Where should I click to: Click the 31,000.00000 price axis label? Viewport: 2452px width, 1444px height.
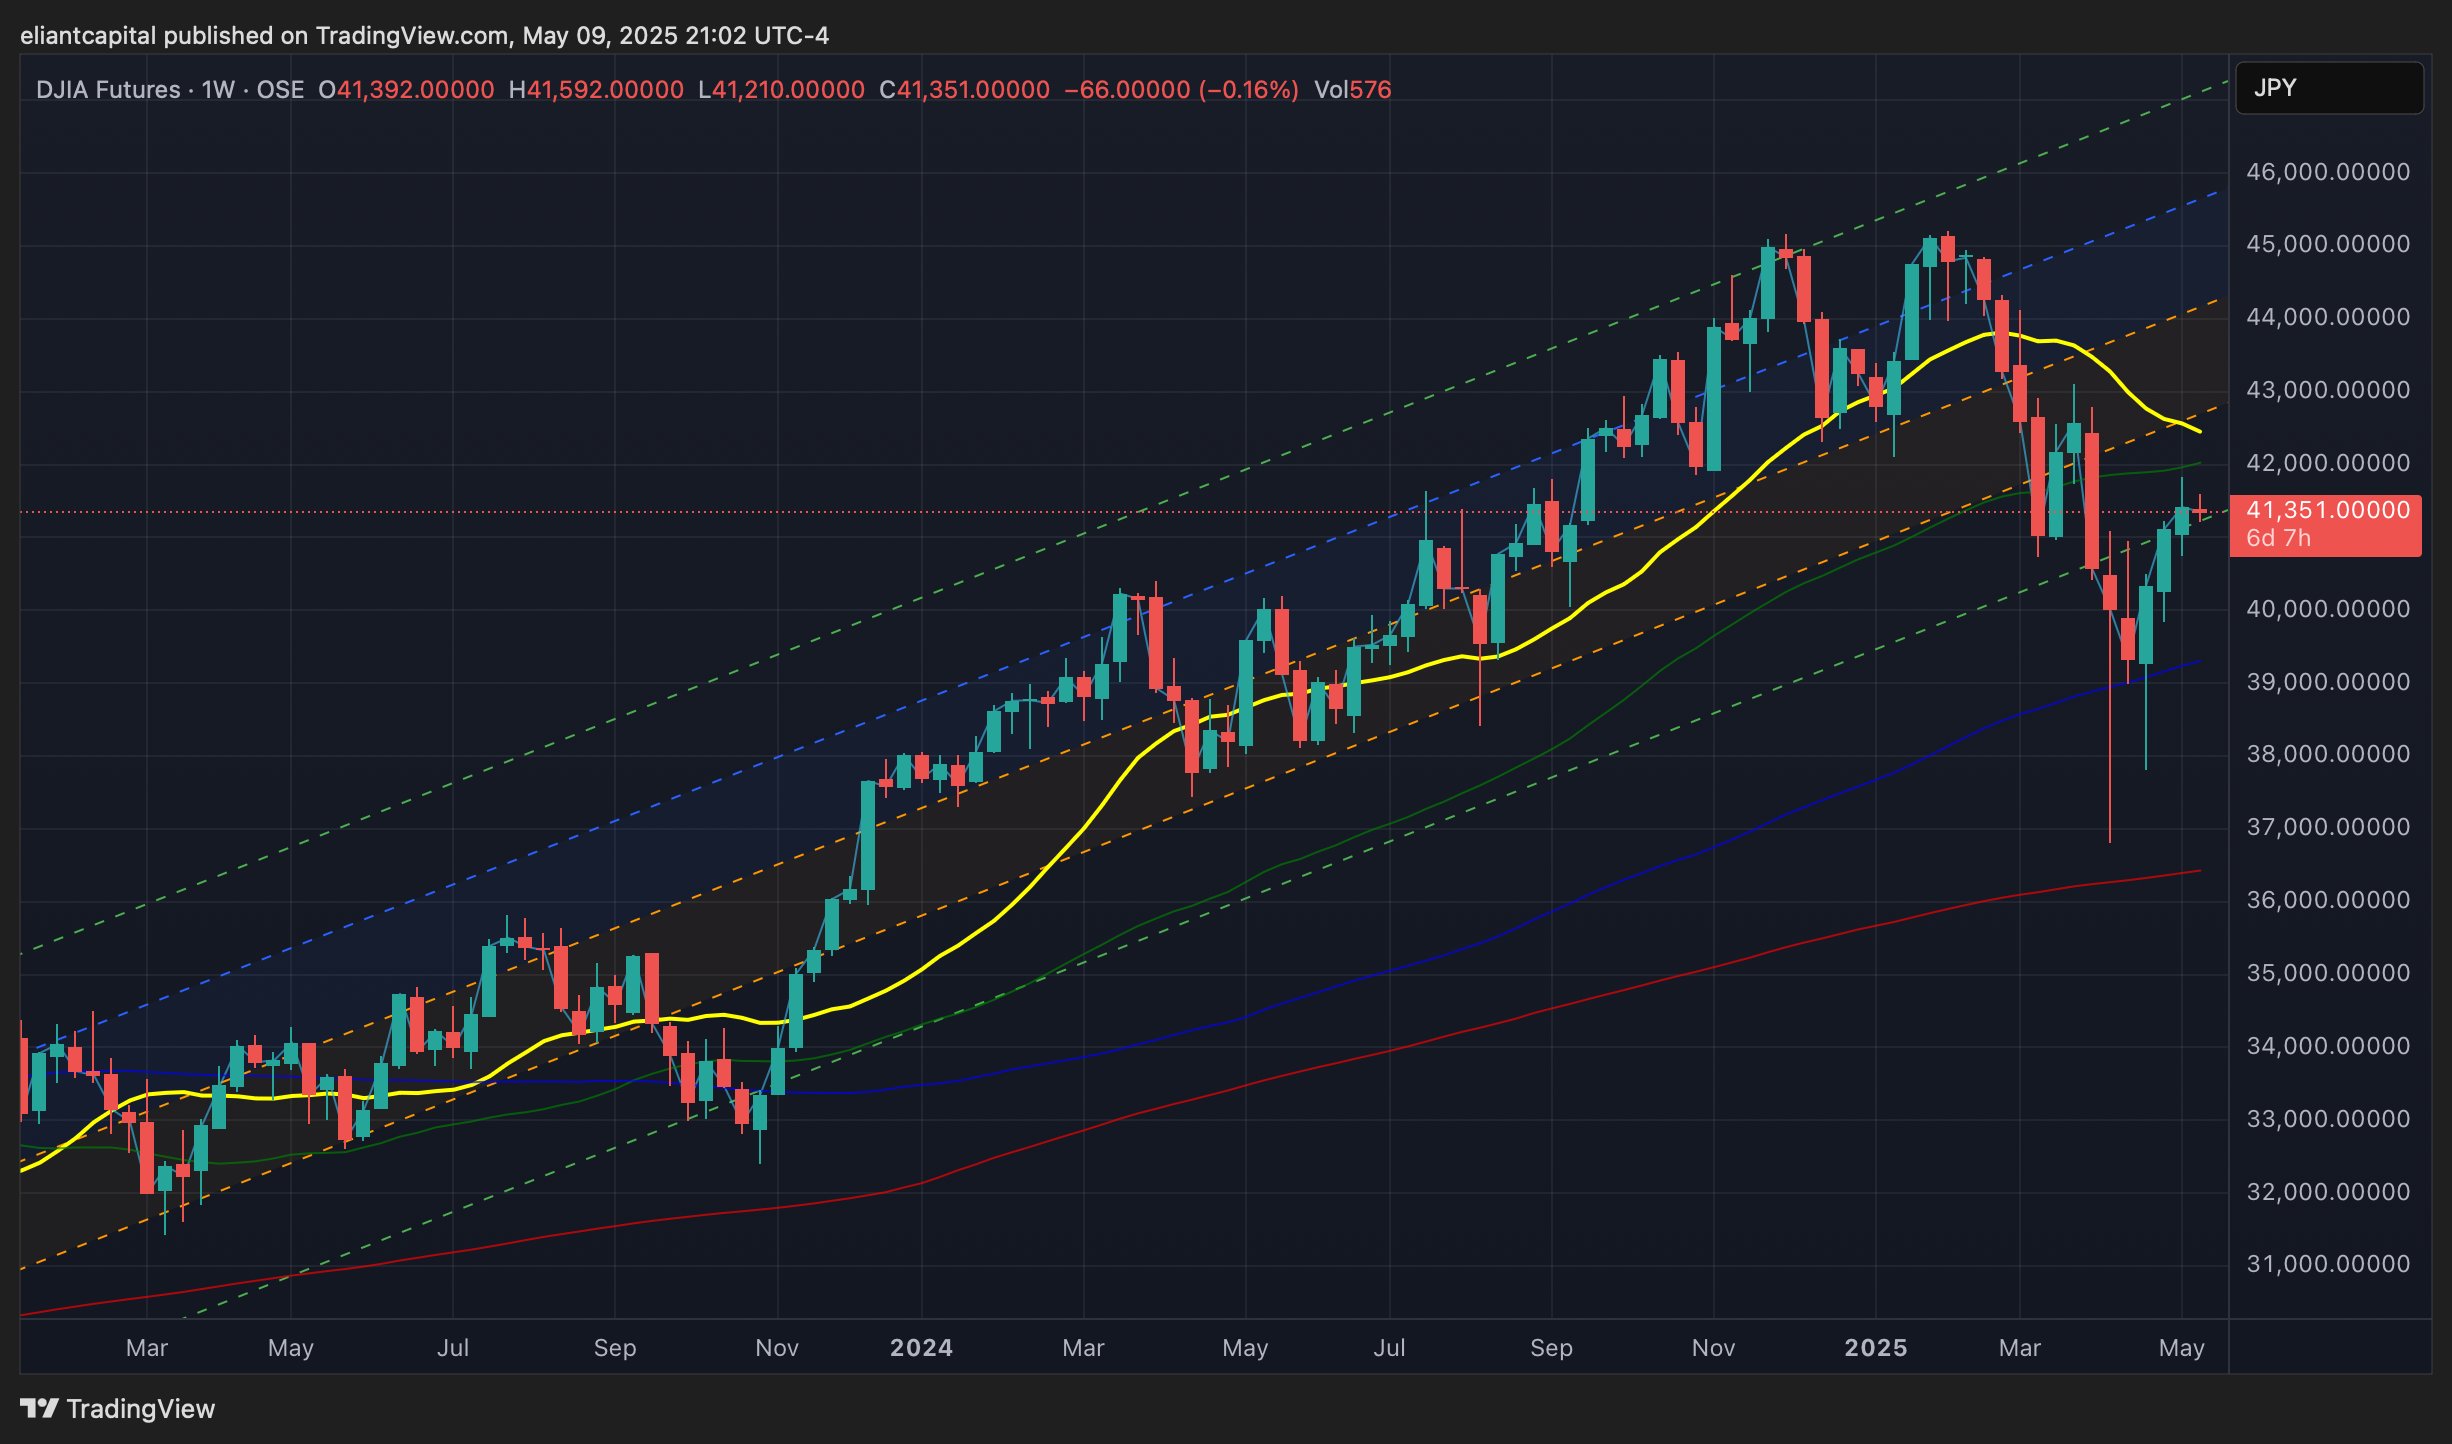click(2328, 1264)
